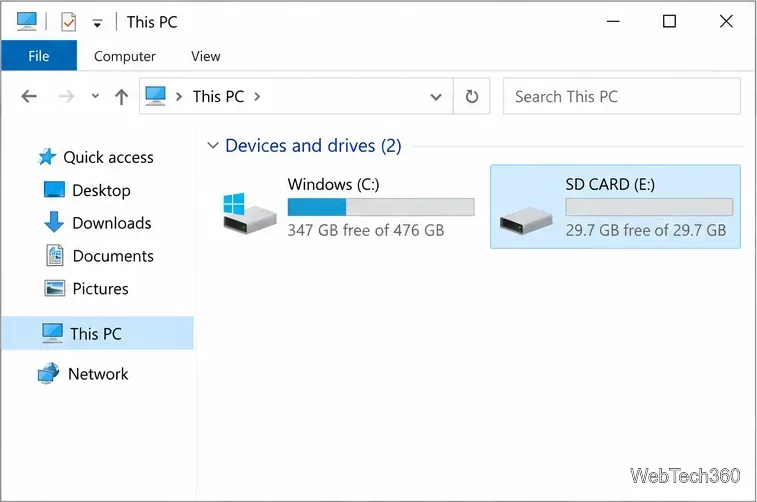Viewport: 757px width, 502px height.
Task: Click the SD CARD (E:) usage bar
Action: (x=649, y=207)
